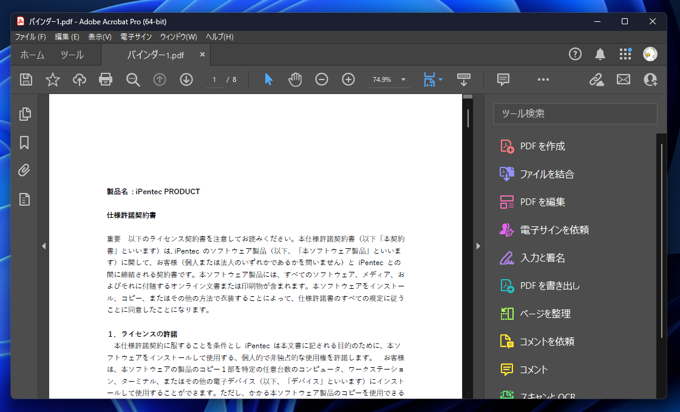680x412 pixels.
Task: Activate the Hand pan tool
Action: [x=295, y=79]
